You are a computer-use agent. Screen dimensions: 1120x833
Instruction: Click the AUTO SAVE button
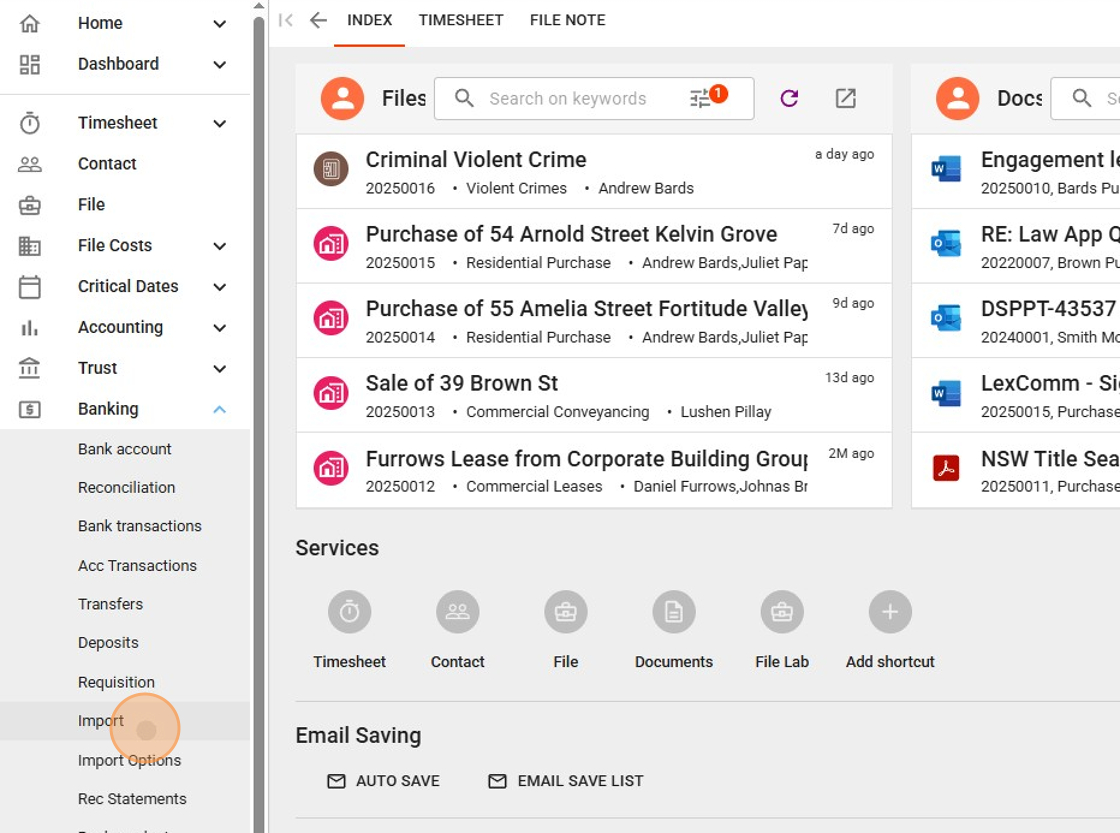coord(384,781)
